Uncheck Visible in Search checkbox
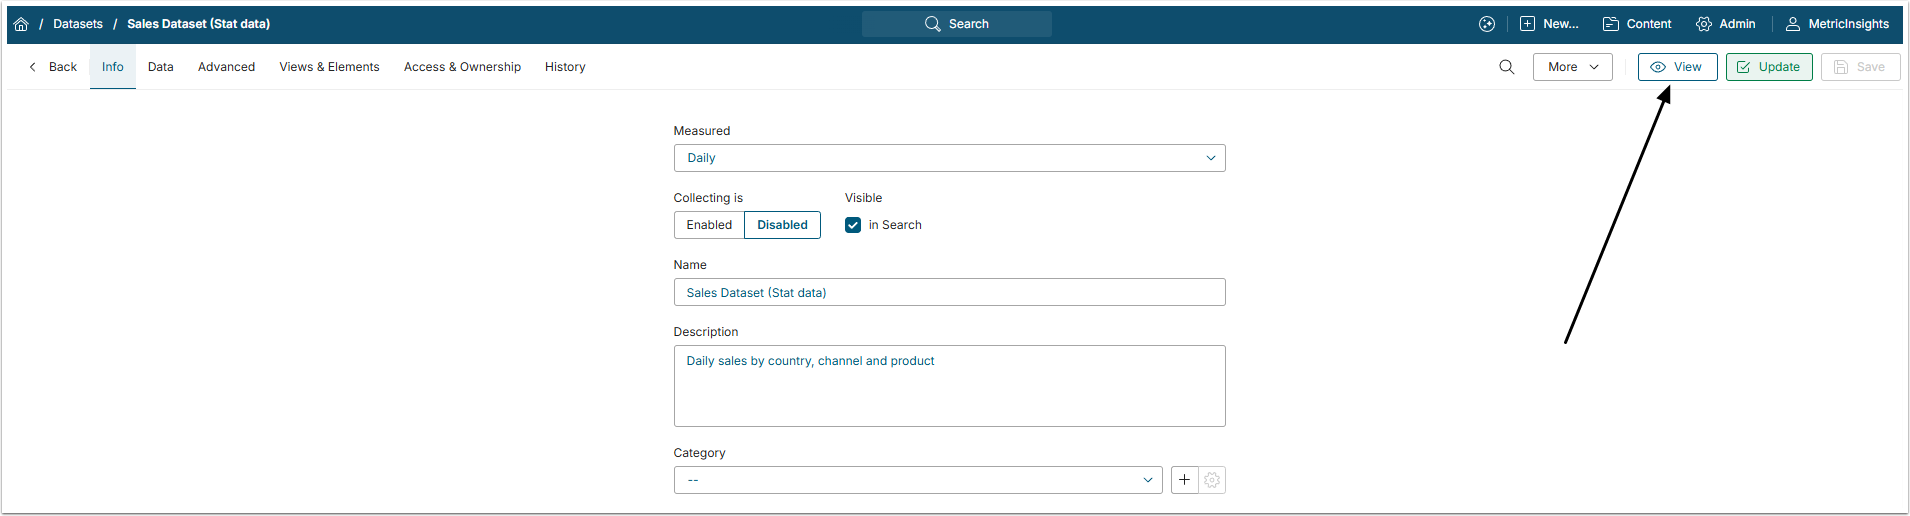The image size is (1910, 516). click(853, 225)
